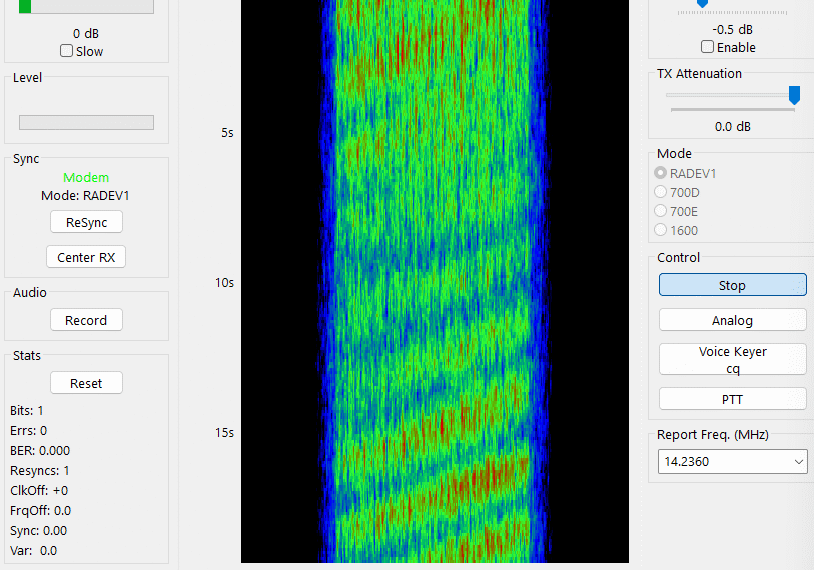The width and height of the screenshot is (814, 570).
Task: Click the Stop control button
Action: pyautogui.click(x=732, y=285)
